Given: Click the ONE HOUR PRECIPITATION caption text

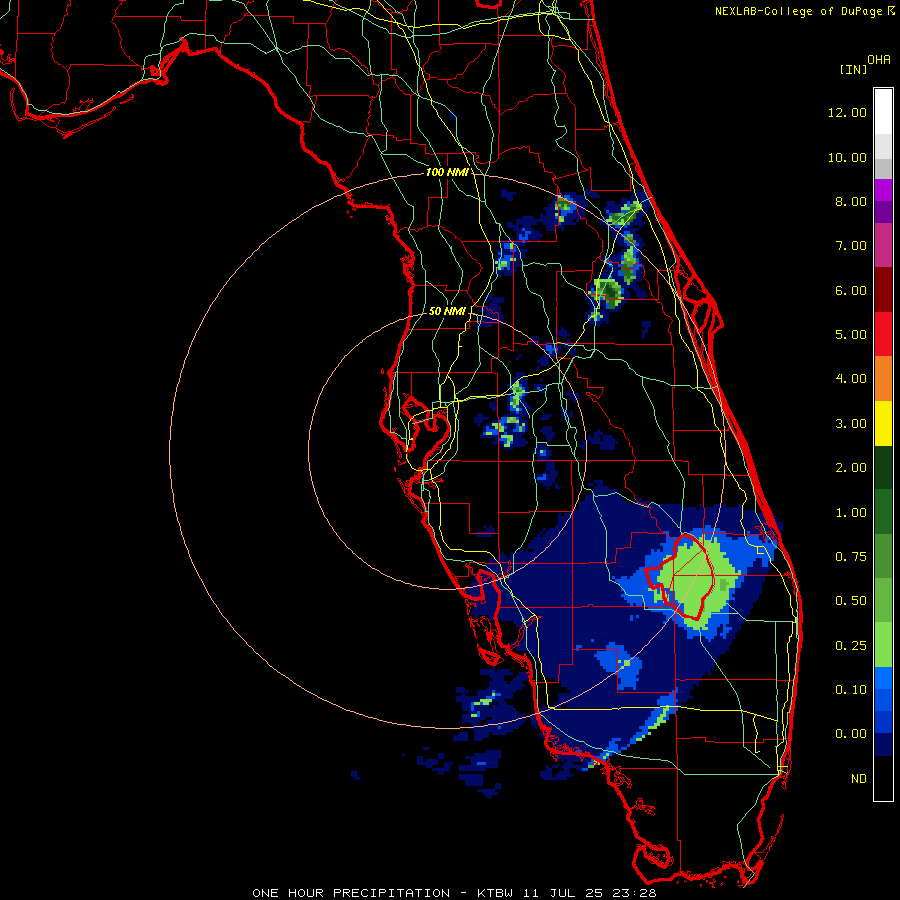Looking at the screenshot, I should [351, 893].
